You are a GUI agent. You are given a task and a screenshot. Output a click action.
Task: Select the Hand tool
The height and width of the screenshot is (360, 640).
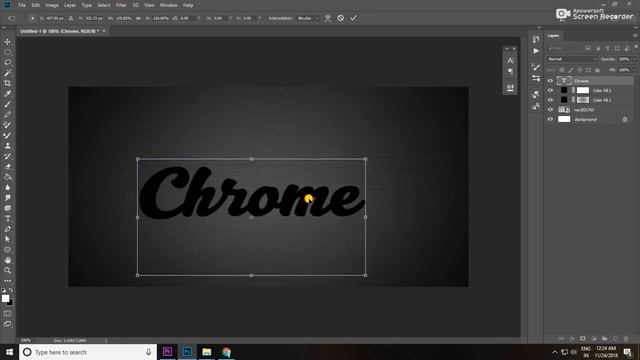[x=7, y=260]
